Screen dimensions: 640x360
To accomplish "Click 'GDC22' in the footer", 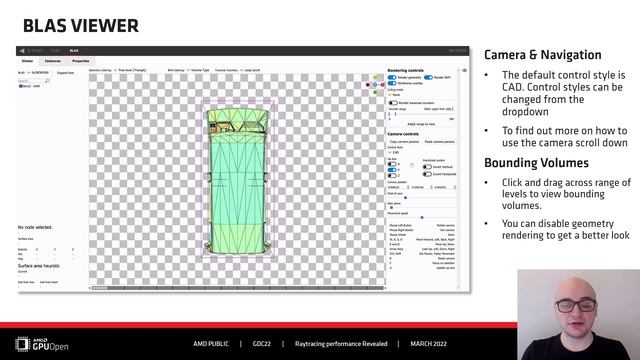I will [262, 344].
